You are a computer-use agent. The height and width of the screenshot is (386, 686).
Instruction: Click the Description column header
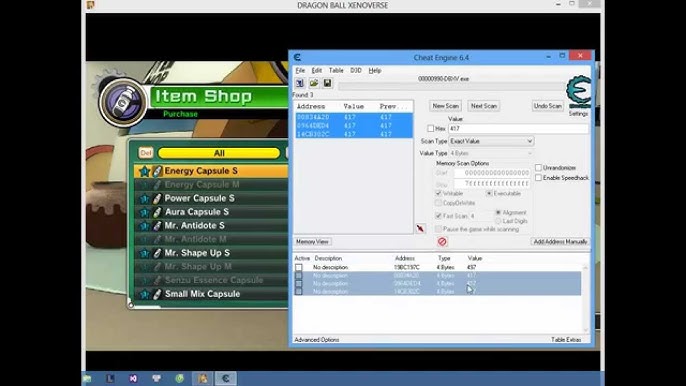pos(328,259)
